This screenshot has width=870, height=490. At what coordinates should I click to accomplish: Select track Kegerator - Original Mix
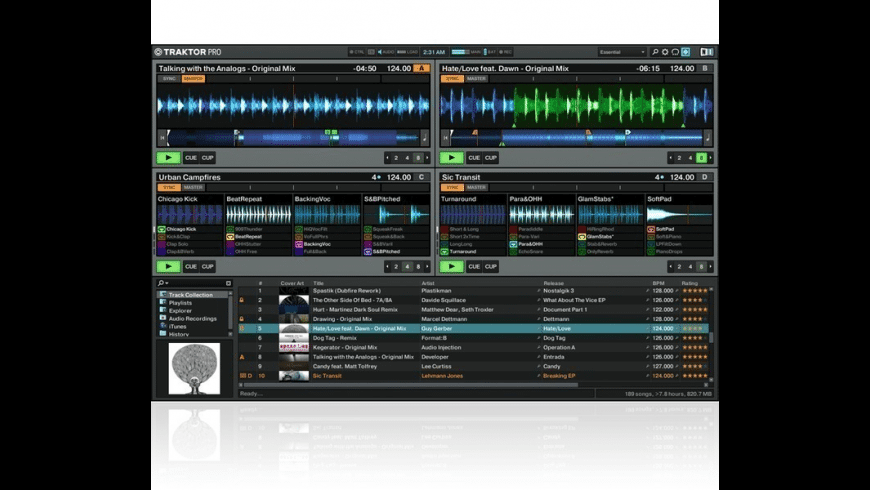coord(345,347)
